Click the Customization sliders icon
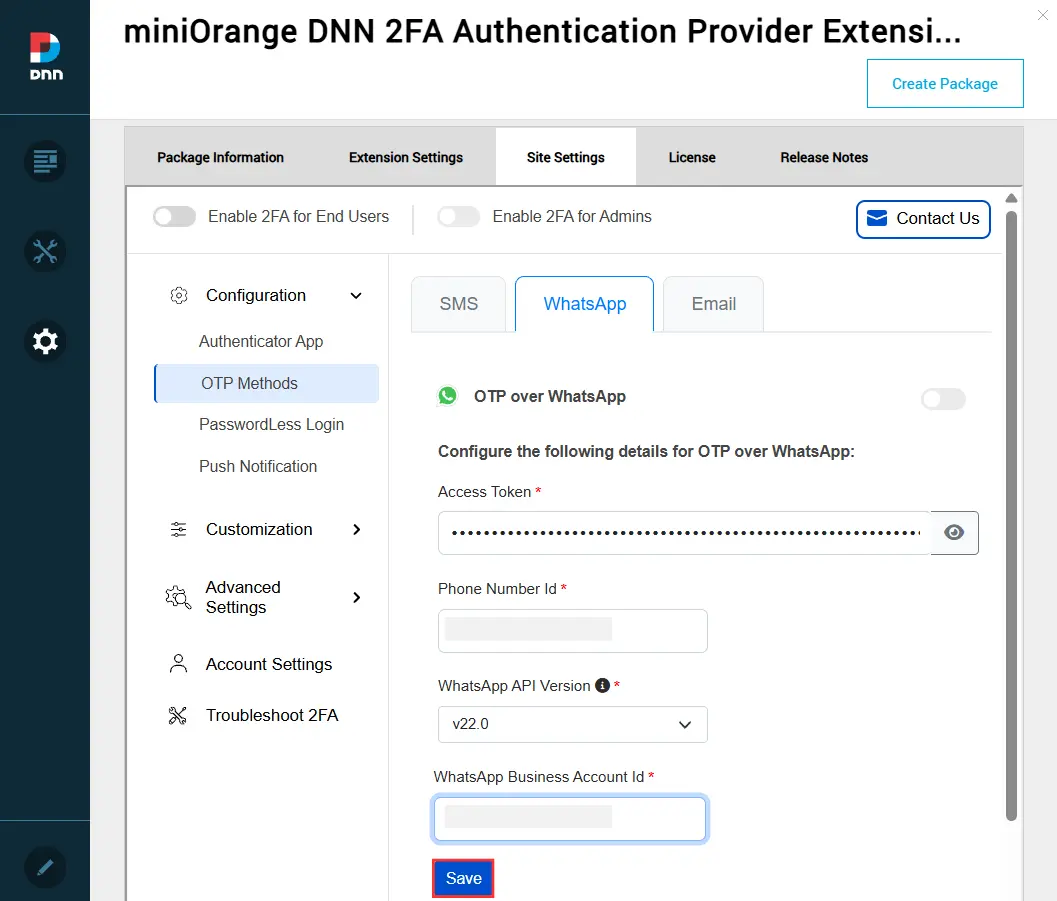 point(179,530)
